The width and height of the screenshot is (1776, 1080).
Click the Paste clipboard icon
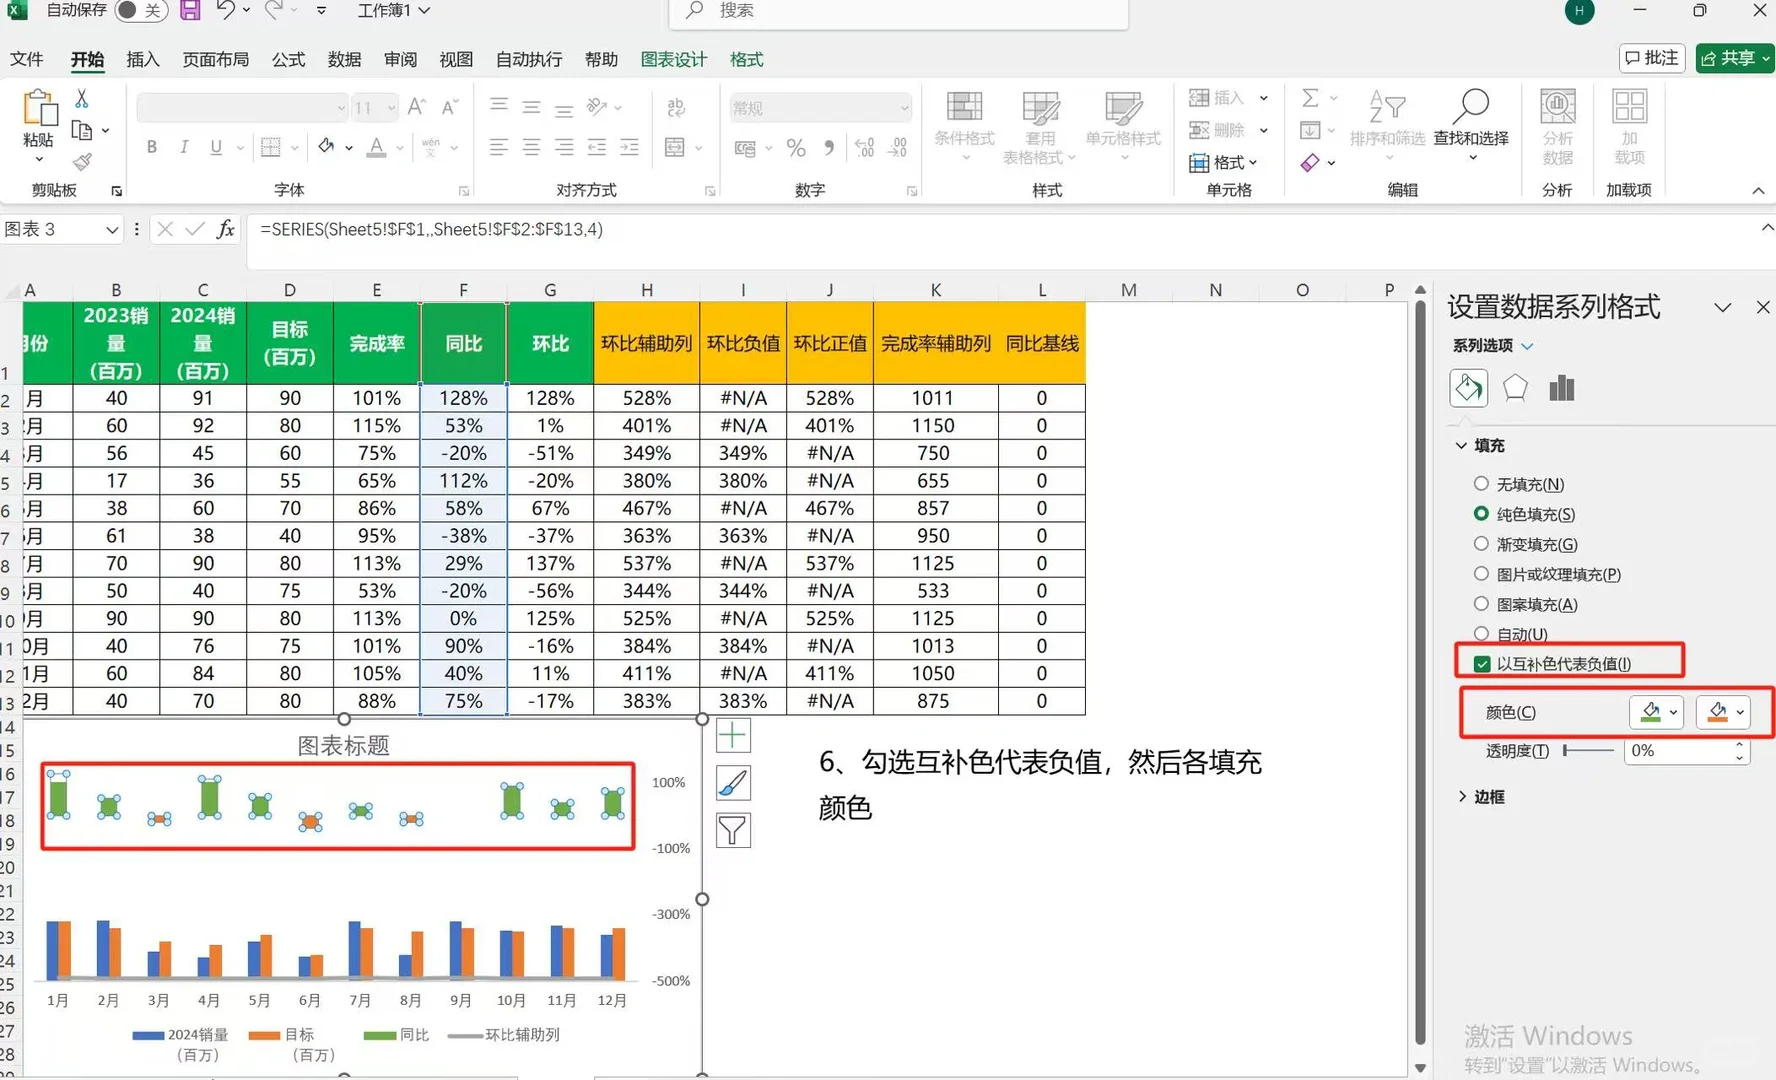click(40, 109)
